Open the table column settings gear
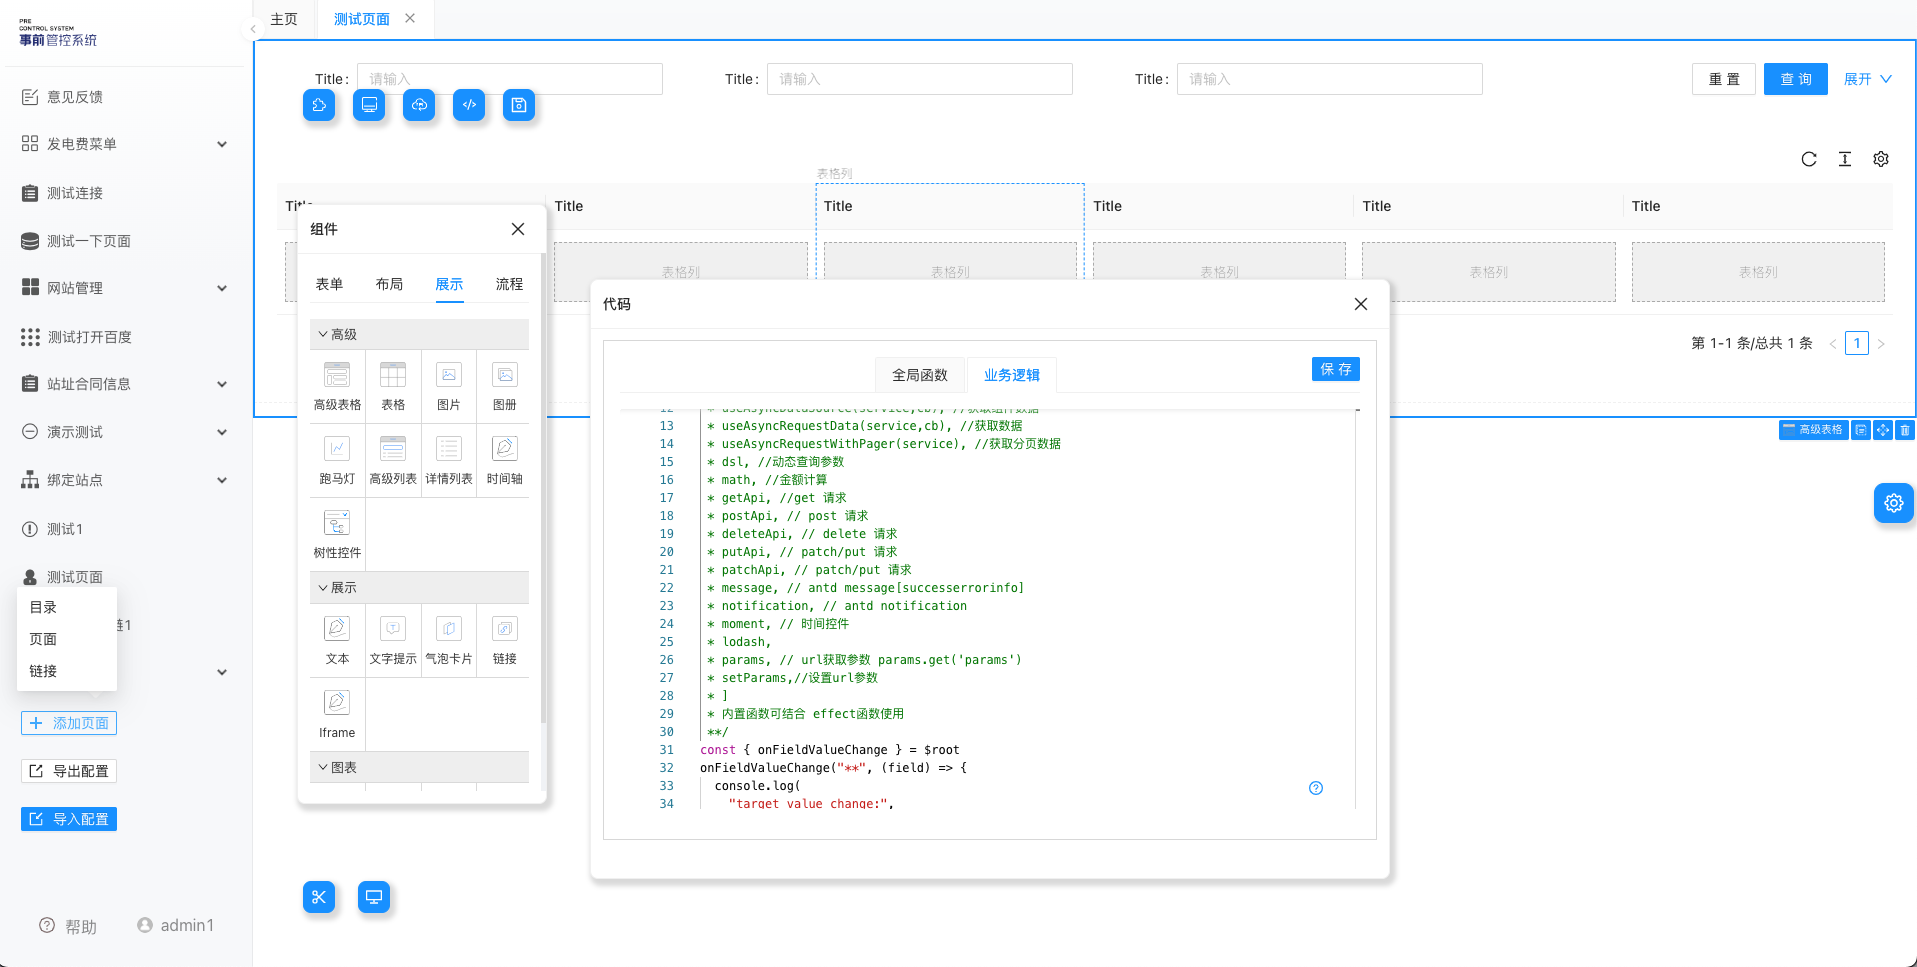The width and height of the screenshot is (1917, 967). (1881, 159)
